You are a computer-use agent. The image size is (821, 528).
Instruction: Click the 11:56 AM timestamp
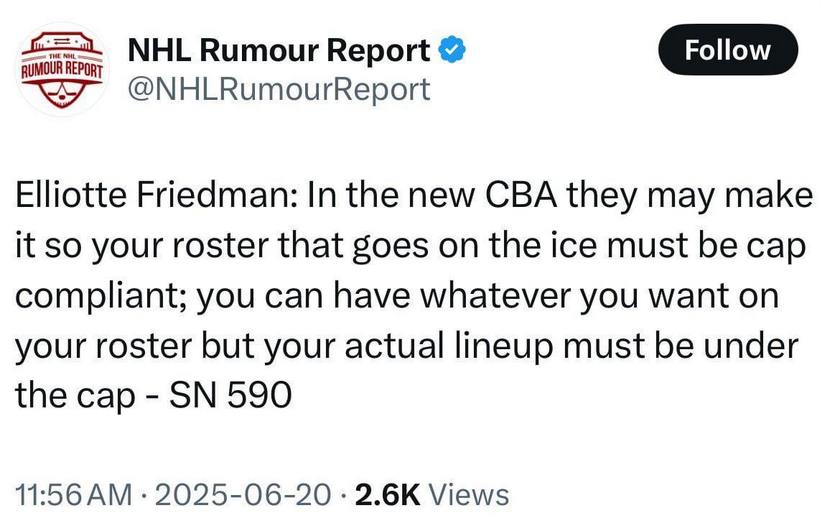point(74,494)
